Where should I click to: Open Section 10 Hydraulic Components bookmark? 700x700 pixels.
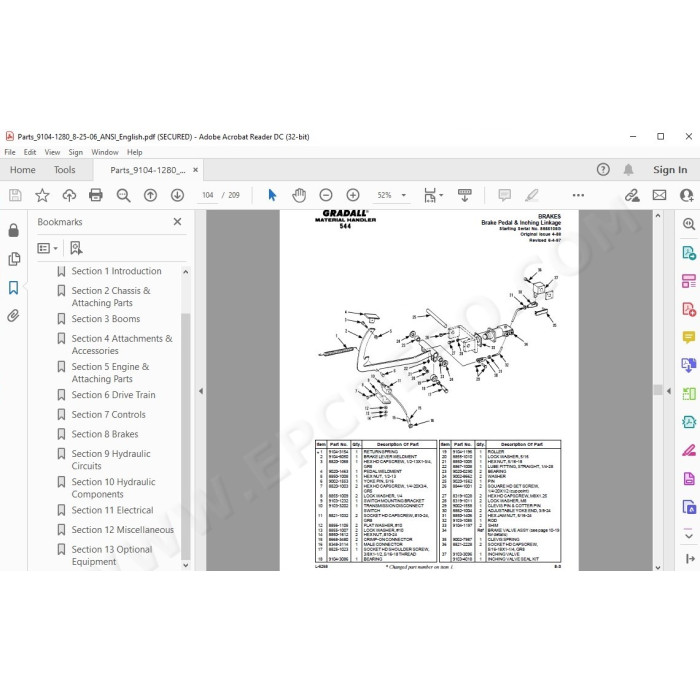point(113,488)
